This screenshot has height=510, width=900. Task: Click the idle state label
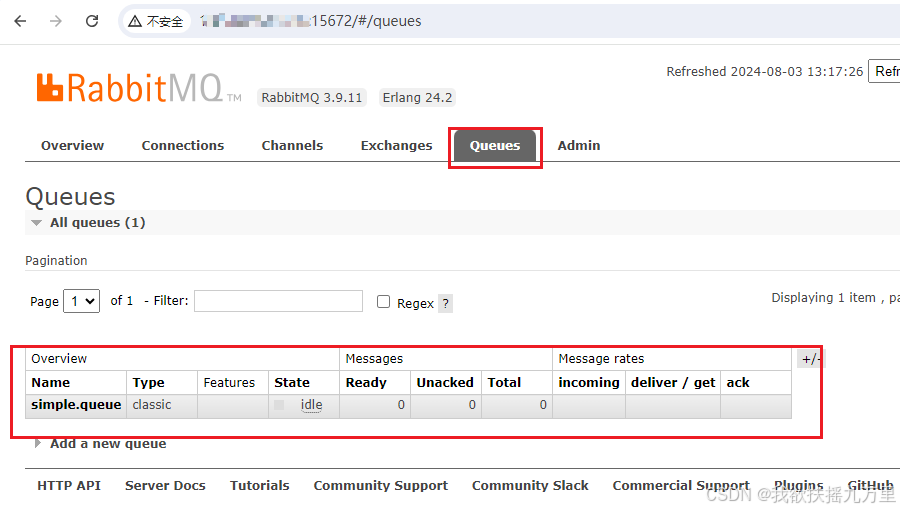pyautogui.click(x=311, y=405)
